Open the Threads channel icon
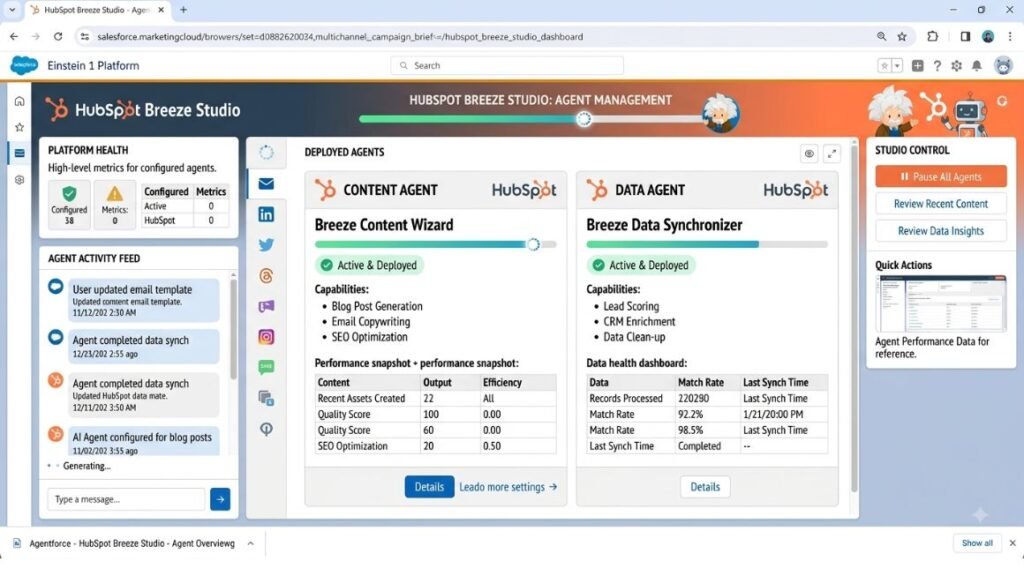1024x576 pixels. click(266, 276)
